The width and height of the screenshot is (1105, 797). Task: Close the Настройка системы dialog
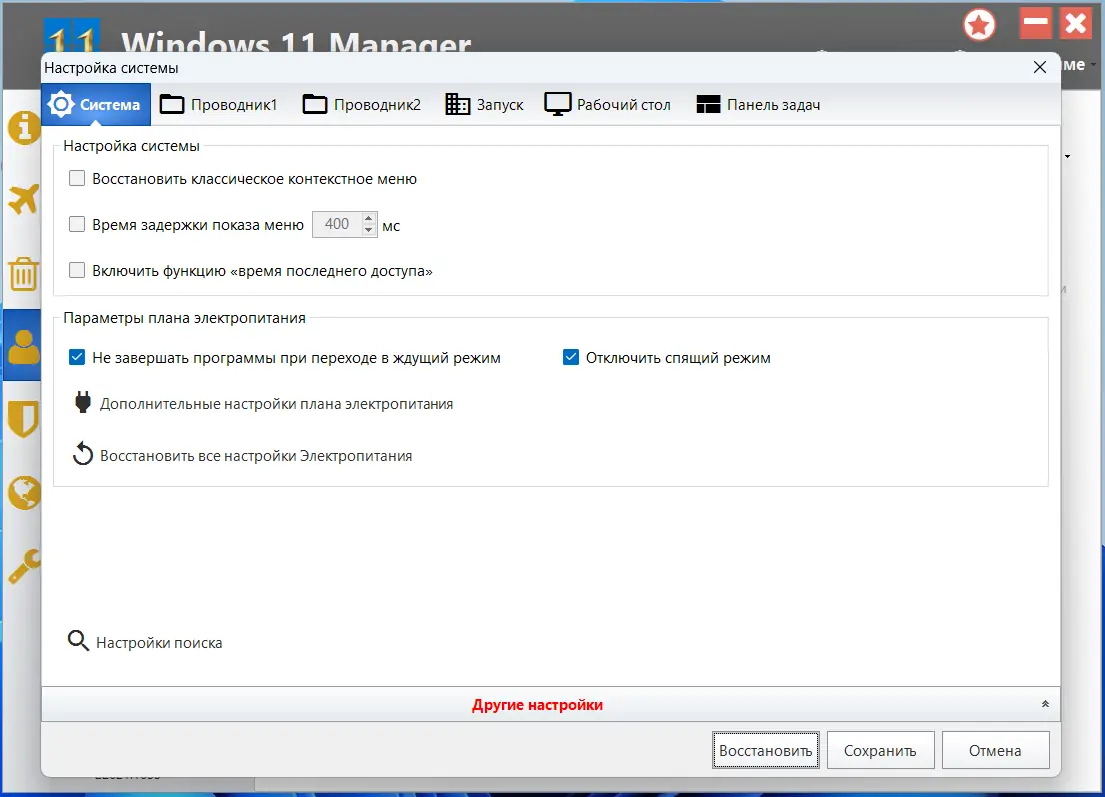point(1039,67)
